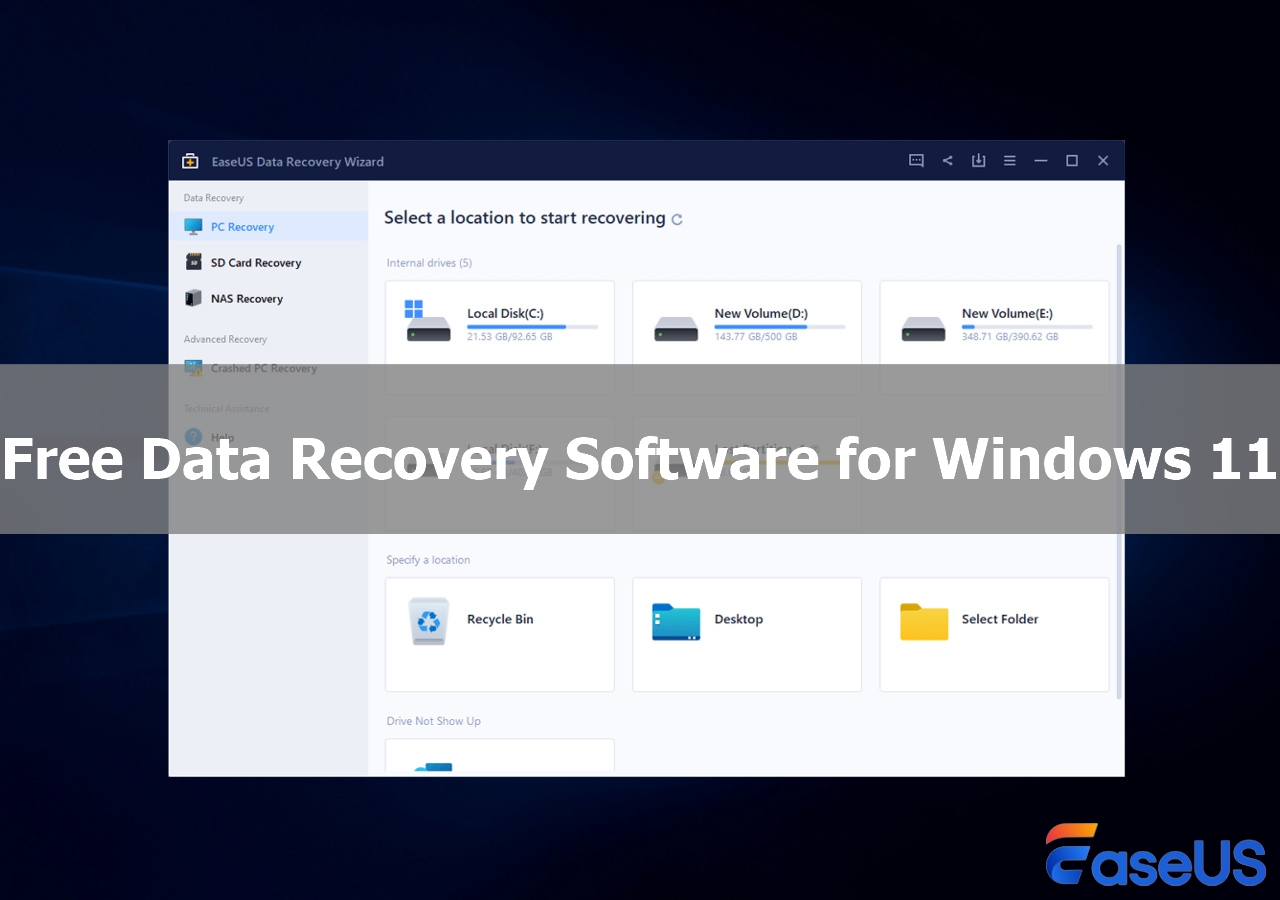Click the 'EaseUS Data Recovery Wizard' window title
Viewport: 1280px width, 900px height.
click(x=297, y=161)
